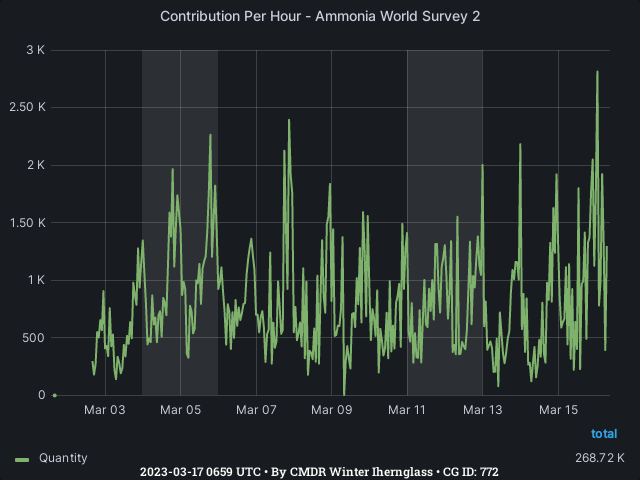
Task: Click the Mar 03 x-axis label
Action: [x=105, y=410]
